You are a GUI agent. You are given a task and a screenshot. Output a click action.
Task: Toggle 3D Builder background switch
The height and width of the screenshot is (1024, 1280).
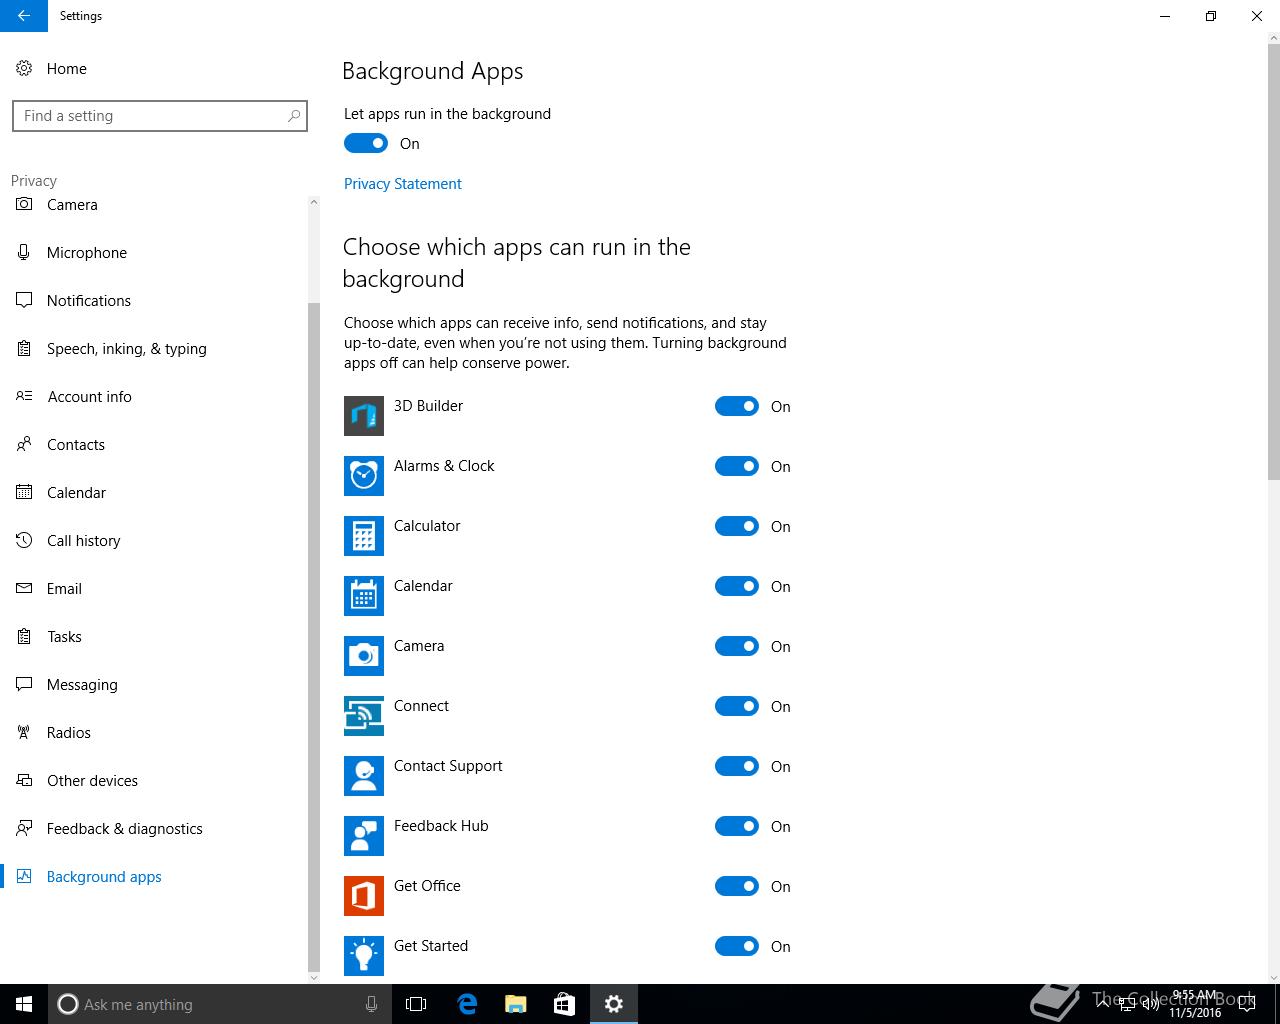tap(737, 406)
